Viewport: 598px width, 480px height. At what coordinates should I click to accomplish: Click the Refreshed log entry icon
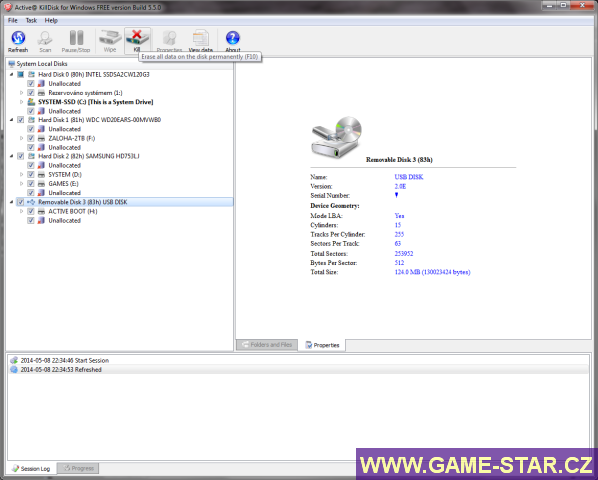click(x=14, y=369)
